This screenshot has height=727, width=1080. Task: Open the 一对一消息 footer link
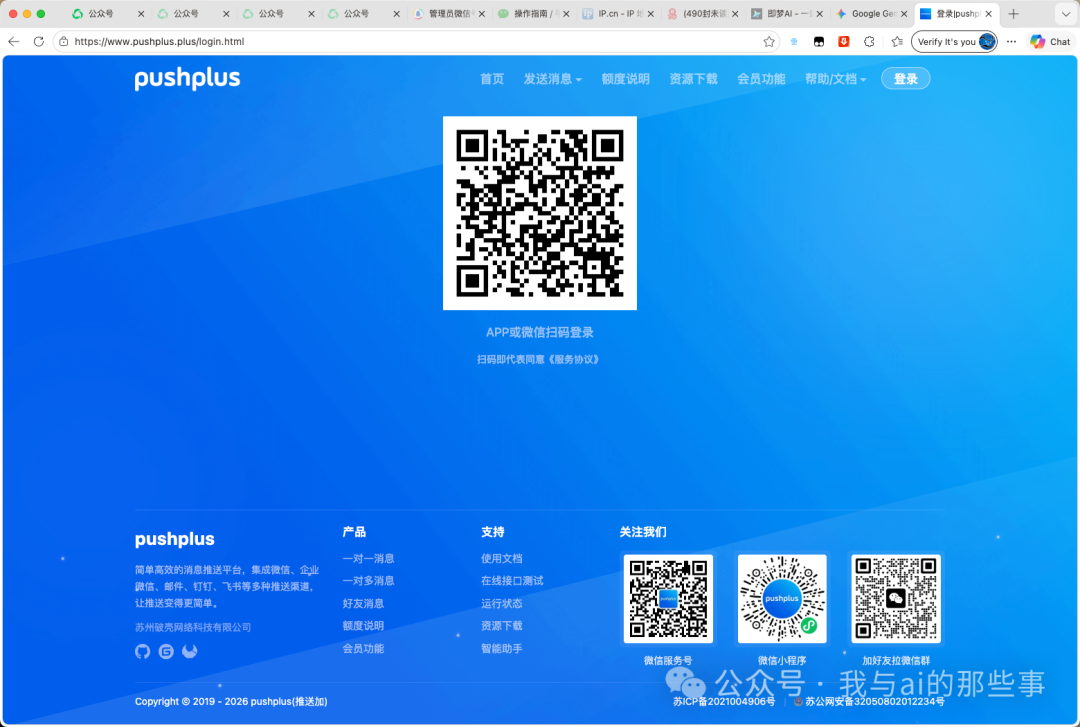pyautogui.click(x=368, y=559)
